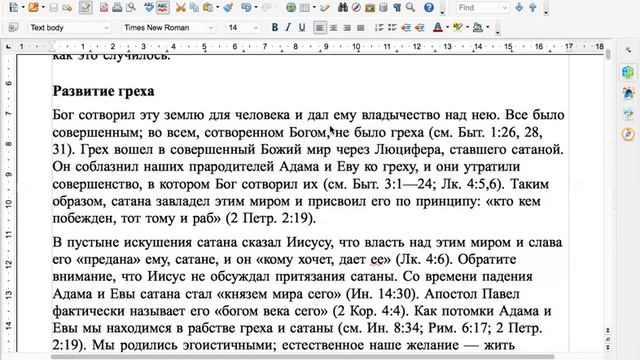The image size is (640, 360).
Task: Click the Cut scissors icon
Action: pos(180,7)
